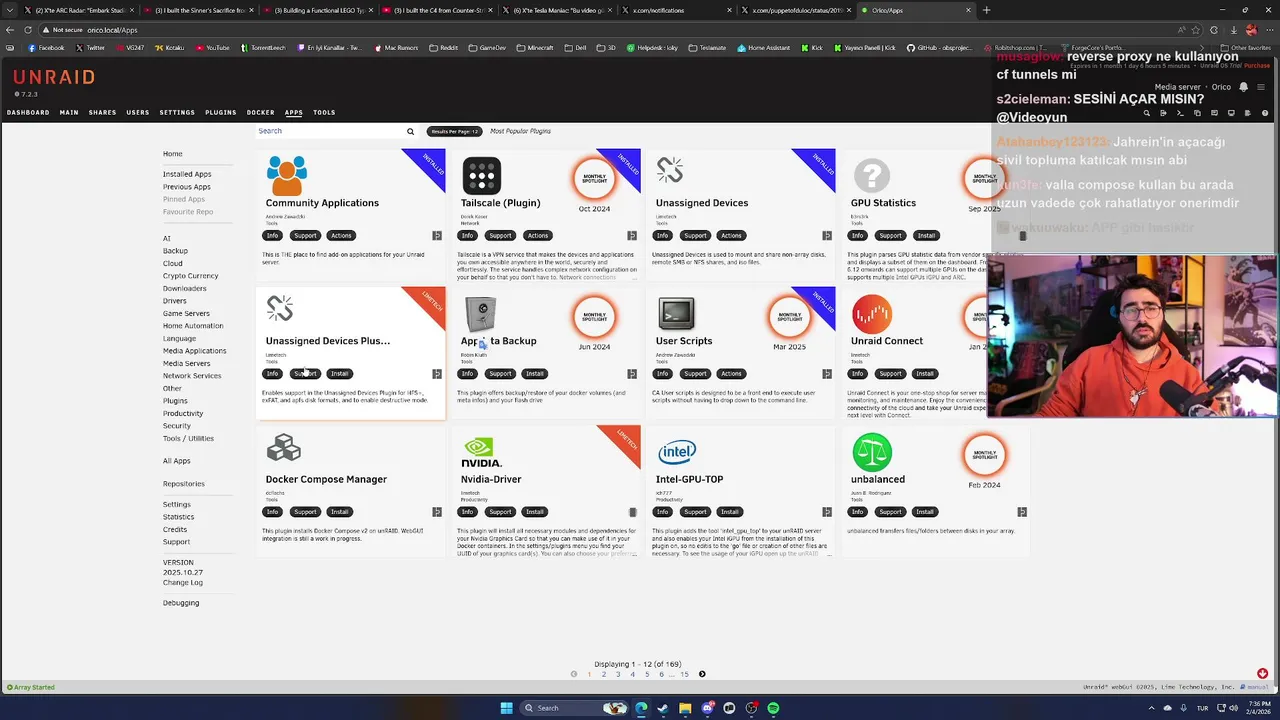
Task: Open the Nvidia-Driver logo icon
Action: 481,452
